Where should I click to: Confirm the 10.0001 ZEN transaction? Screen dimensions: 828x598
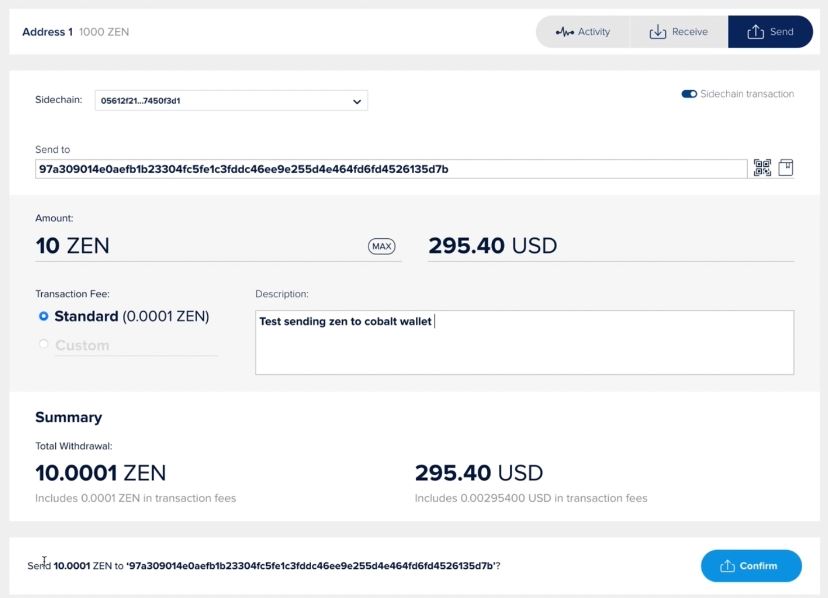(x=751, y=566)
